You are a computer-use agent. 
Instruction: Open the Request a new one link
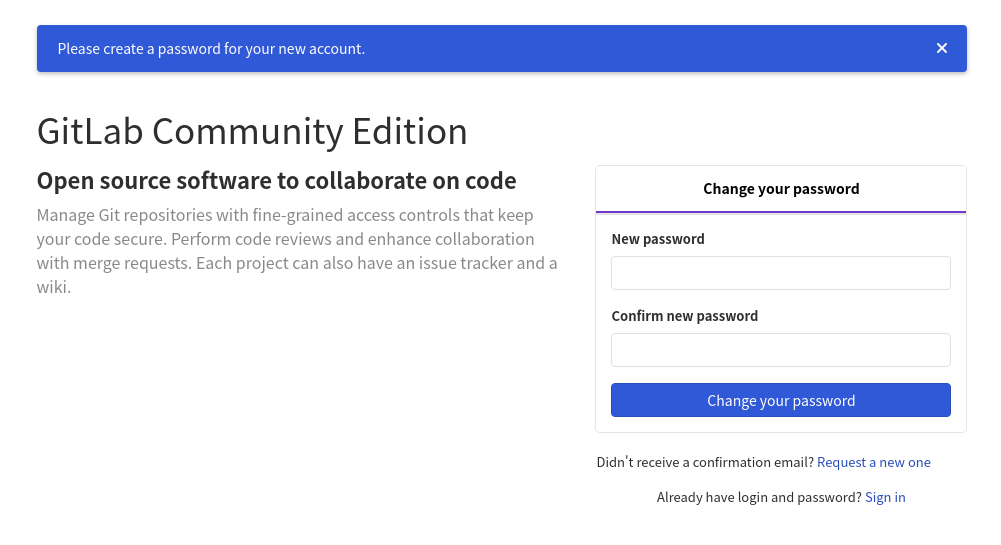873,462
